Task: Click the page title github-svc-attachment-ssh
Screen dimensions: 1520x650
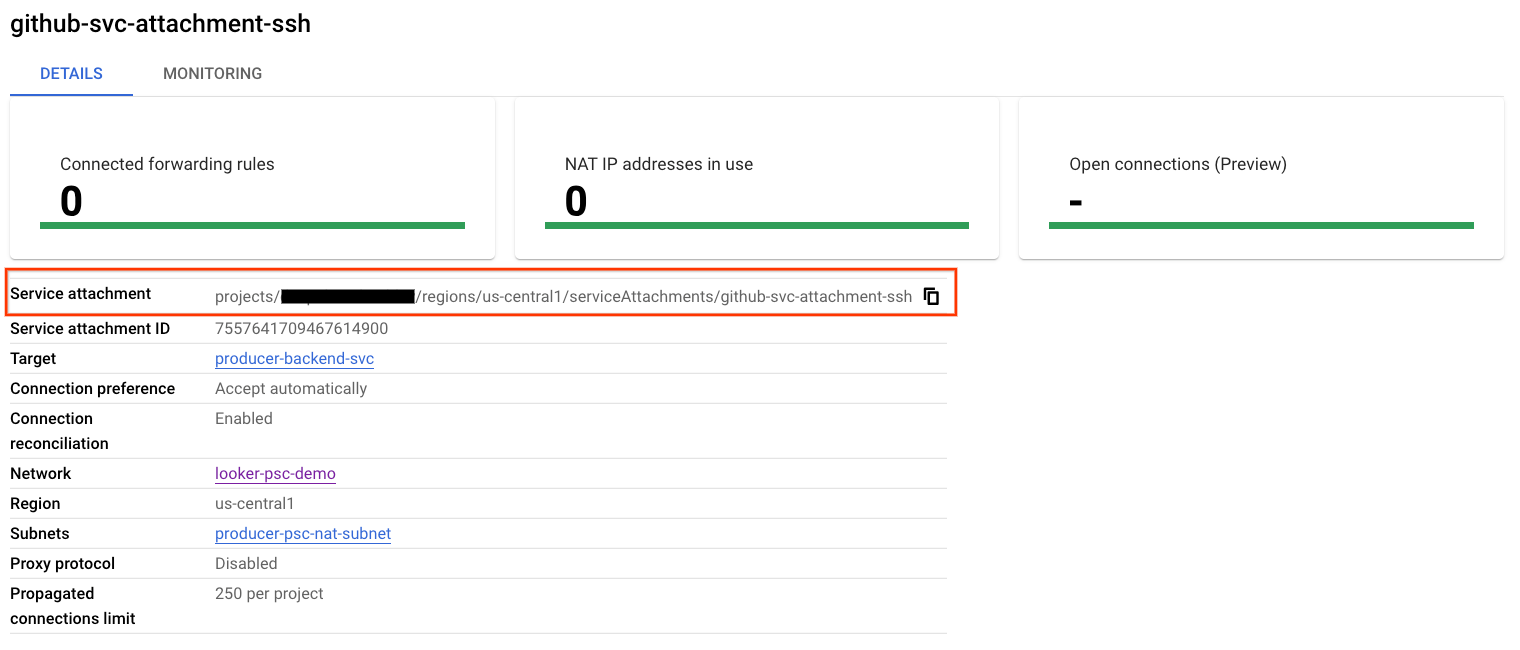Action: tap(160, 25)
